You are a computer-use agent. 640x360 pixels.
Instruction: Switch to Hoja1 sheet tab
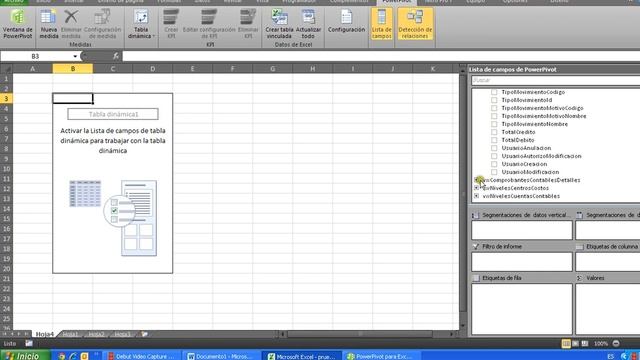point(70,334)
